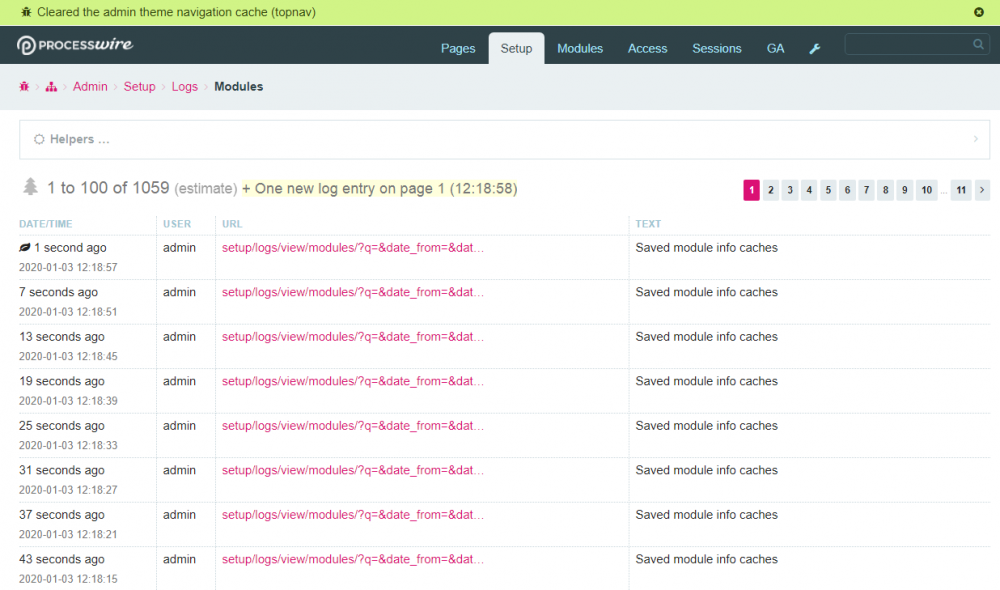Select page 5 in pagination
This screenshot has width=1000, height=590.
coord(828,190)
